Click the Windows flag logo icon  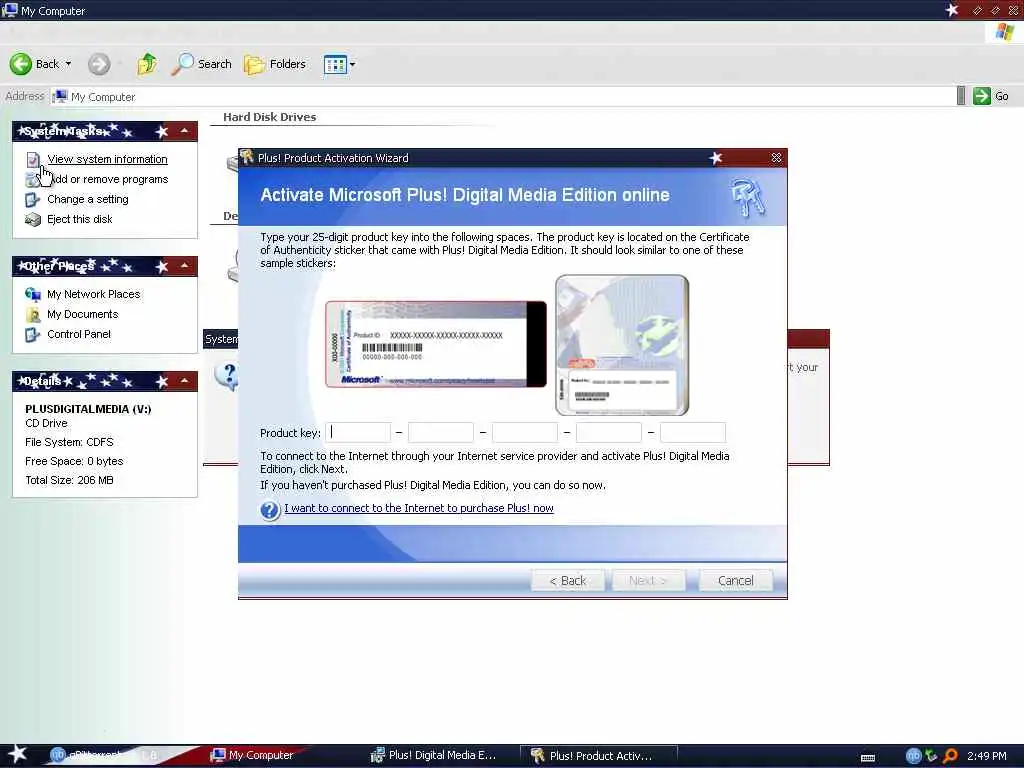tap(1004, 32)
